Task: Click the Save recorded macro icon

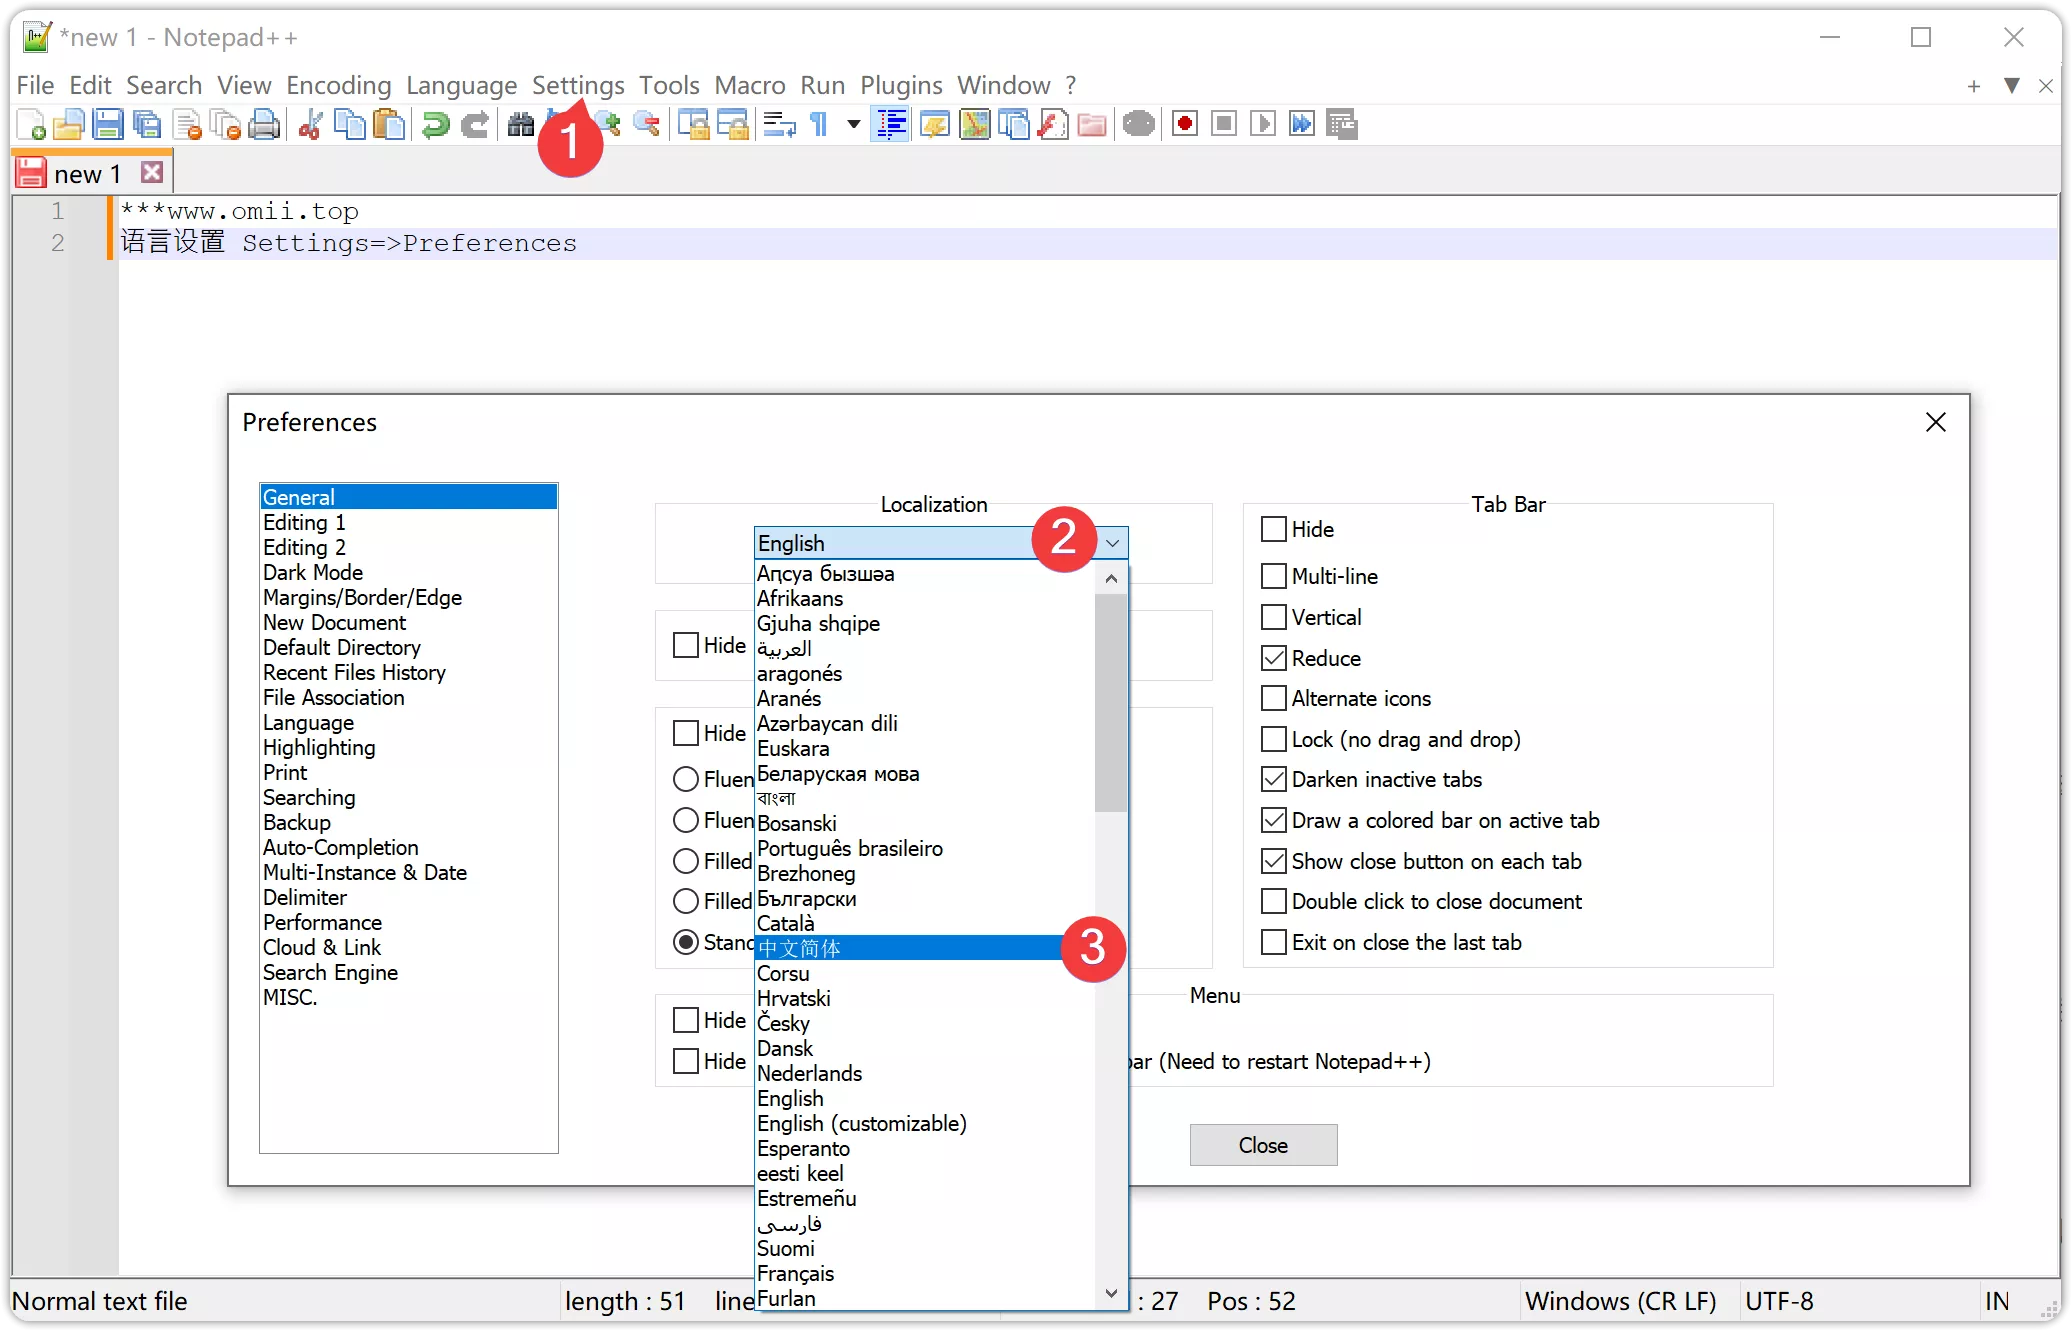Action: 1341,124
